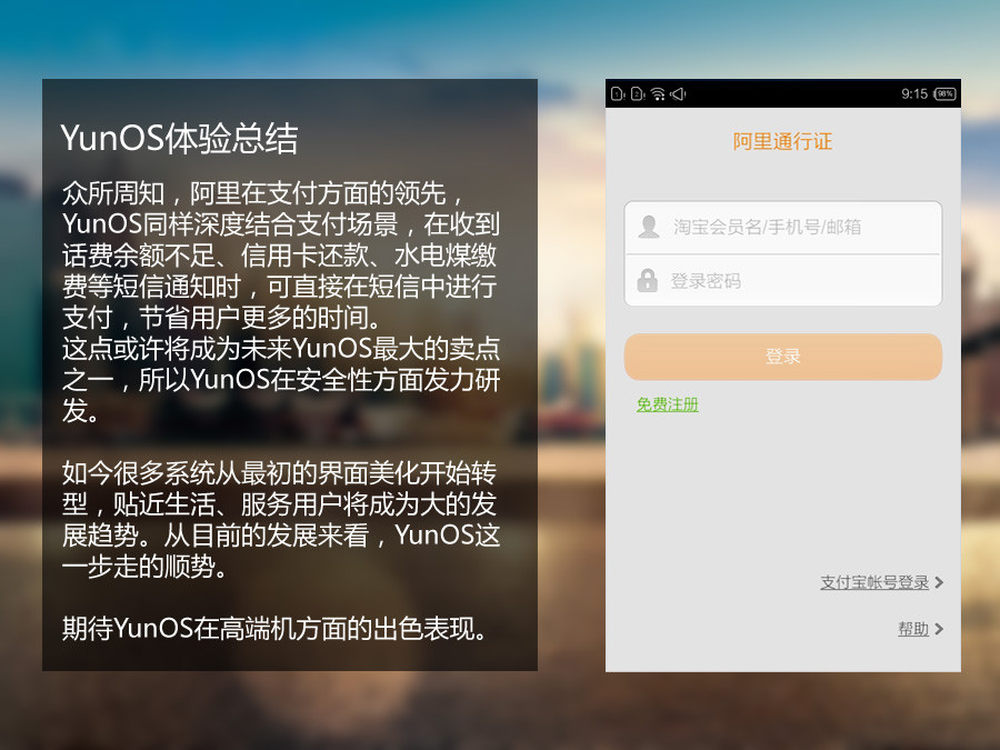Click the text line 期待YunOS在高端机方面的出色表现。
Viewport: 1000px width, 750px height.
tap(275, 629)
